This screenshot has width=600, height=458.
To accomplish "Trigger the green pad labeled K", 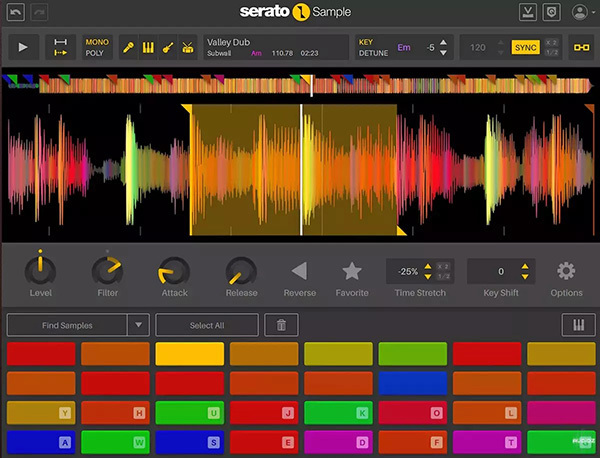I will (338, 412).
